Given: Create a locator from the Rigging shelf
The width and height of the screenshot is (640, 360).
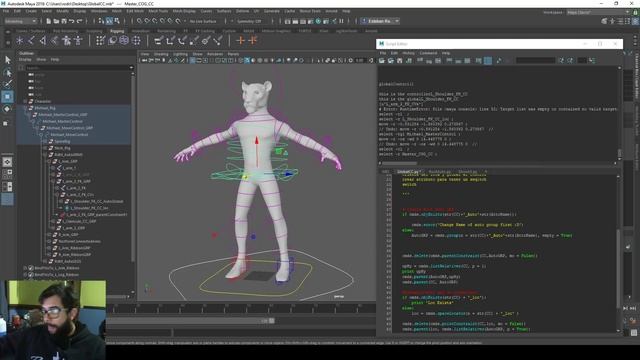Looking at the screenshot, I should (x=20, y=40).
